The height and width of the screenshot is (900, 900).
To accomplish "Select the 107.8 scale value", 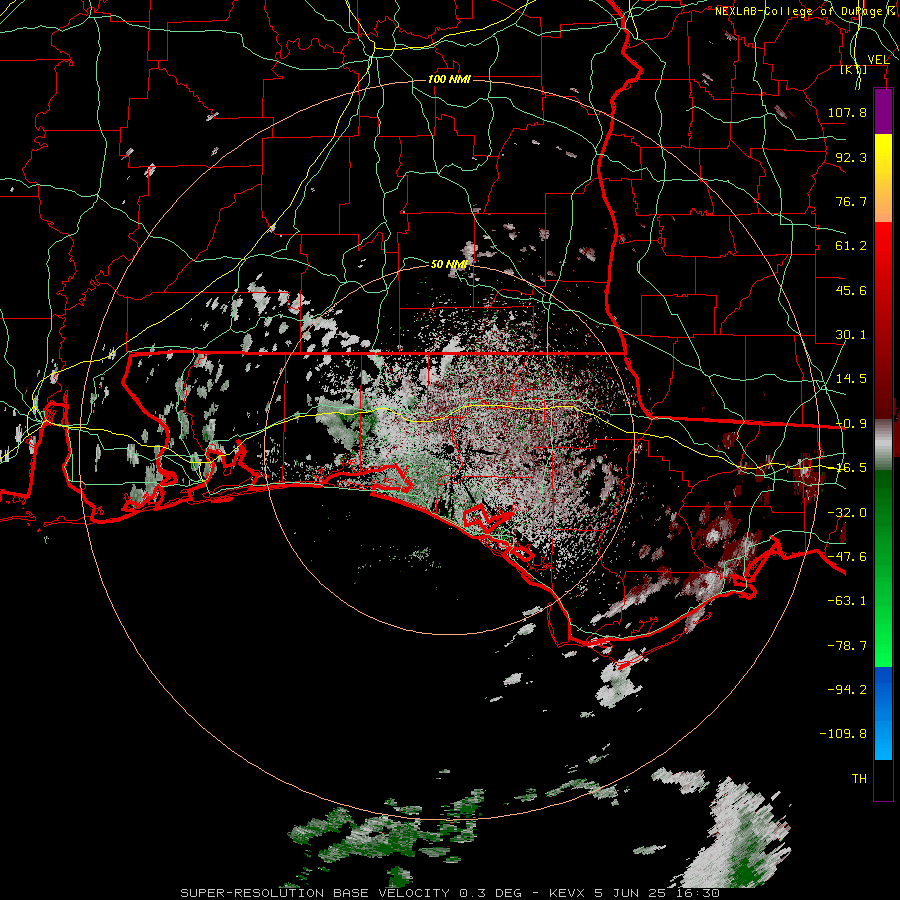I will (x=847, y=112).
